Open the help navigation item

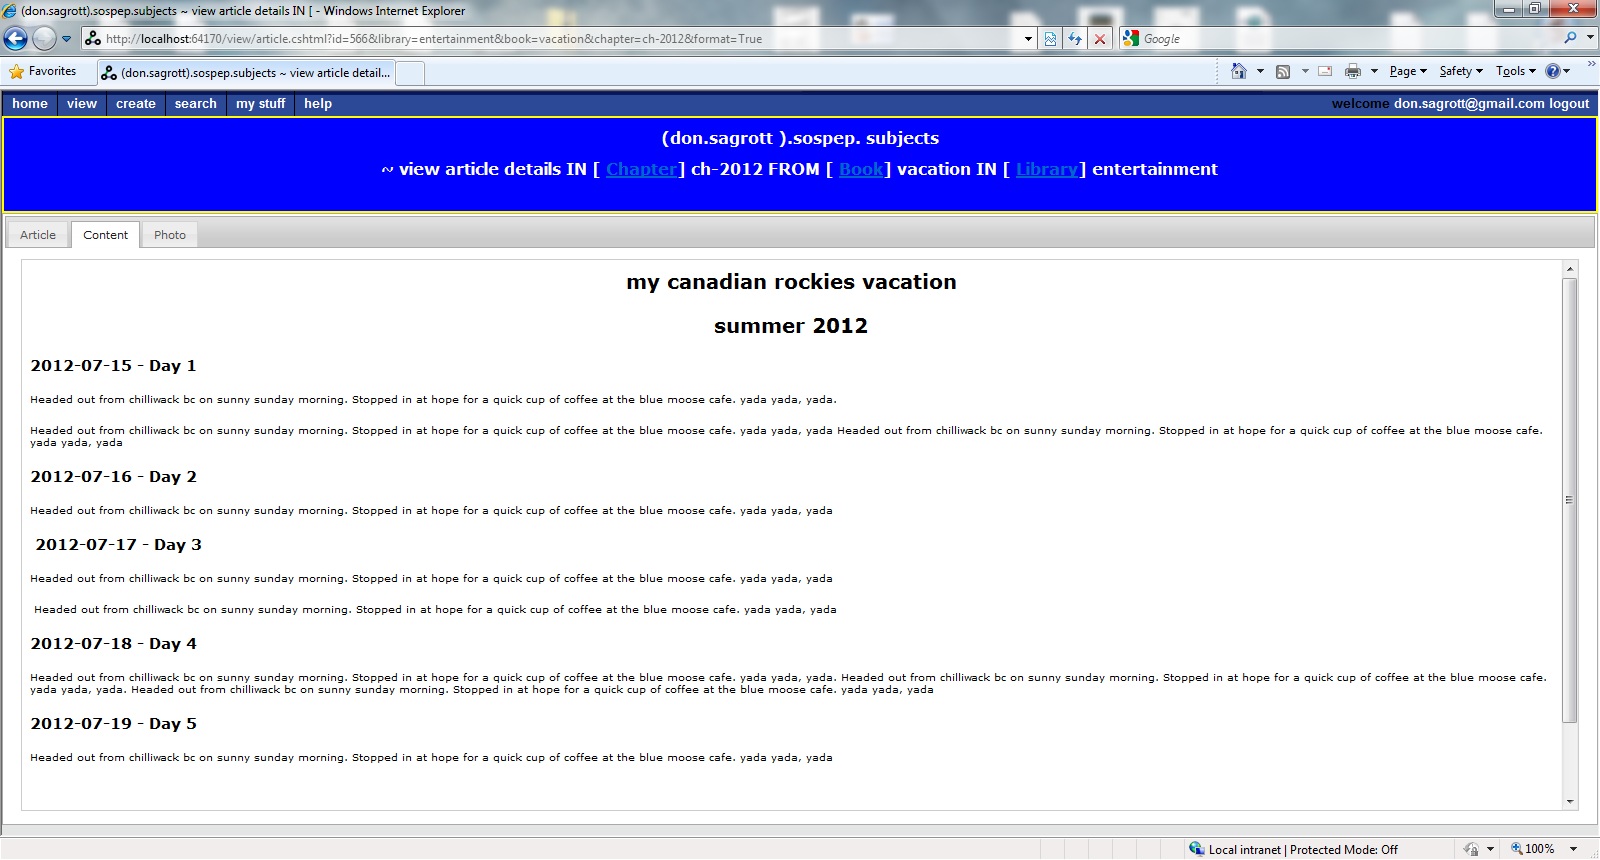coord(318,104)
